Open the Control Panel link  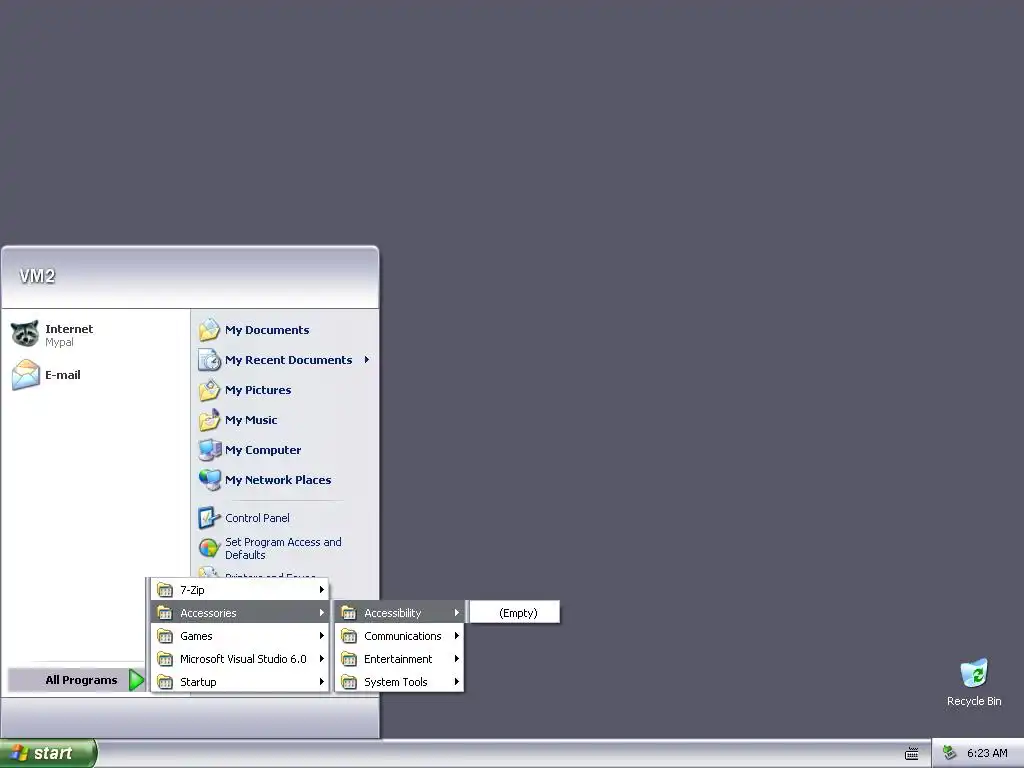[x=257, y=518]
